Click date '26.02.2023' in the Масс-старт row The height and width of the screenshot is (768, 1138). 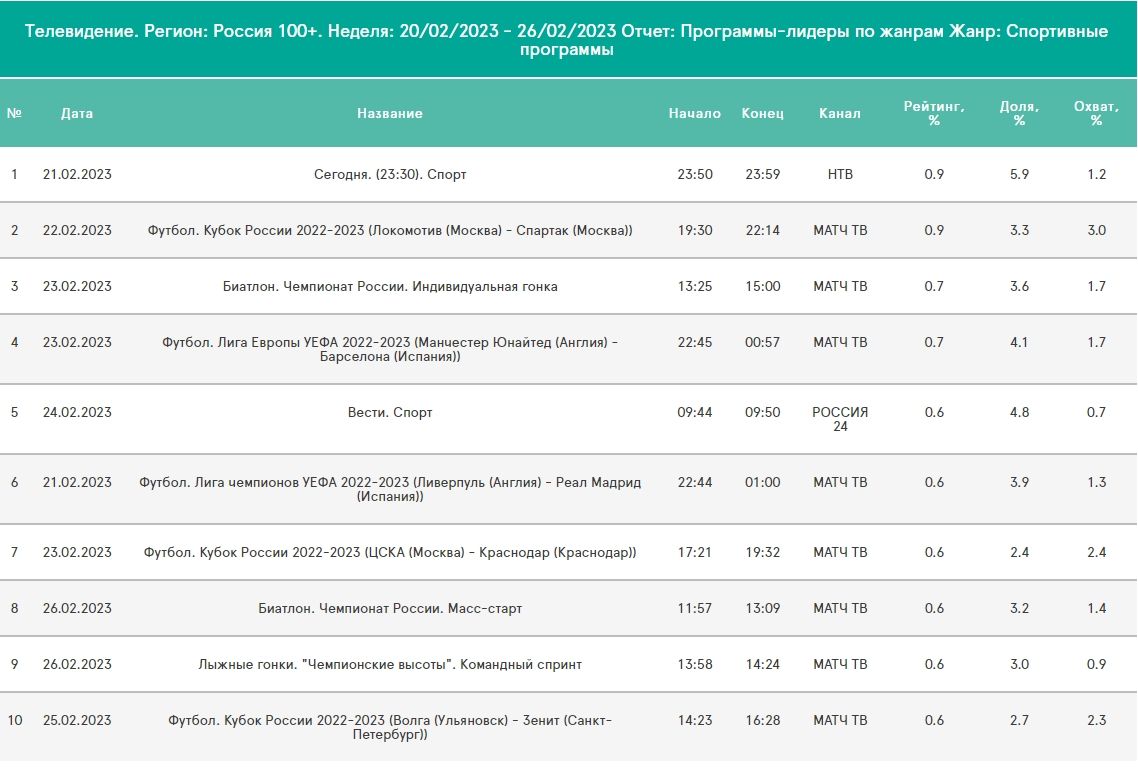(x=77, y=608)
